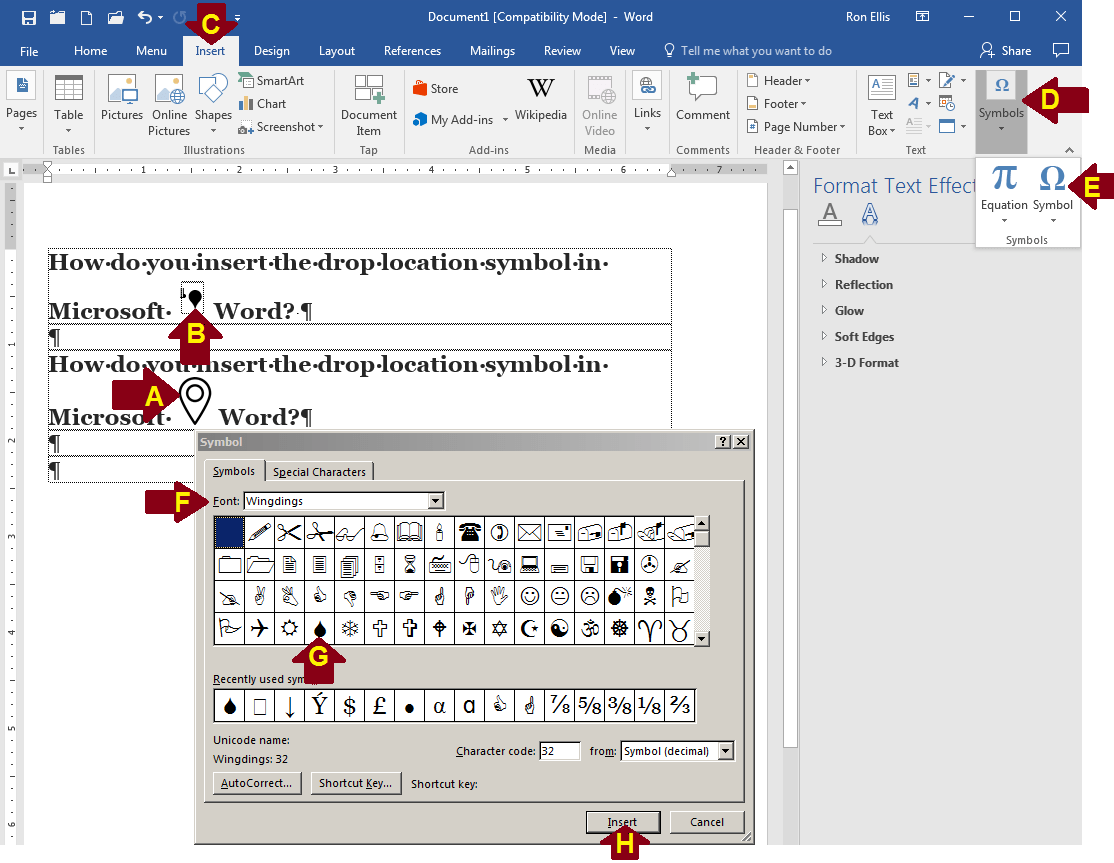Screen dimensions: 1114x863
Task: Open the Footer dropdown
Action: (777, 104)
